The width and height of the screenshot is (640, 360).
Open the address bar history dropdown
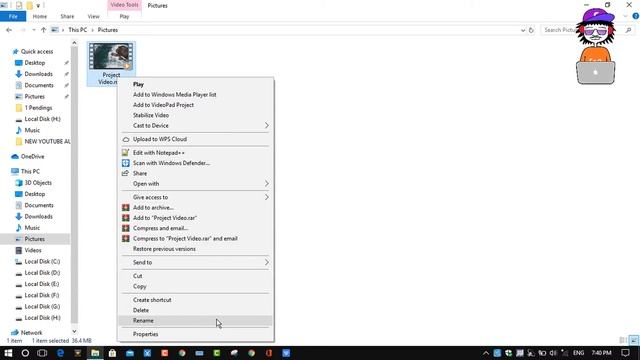(x=523, y=30)
